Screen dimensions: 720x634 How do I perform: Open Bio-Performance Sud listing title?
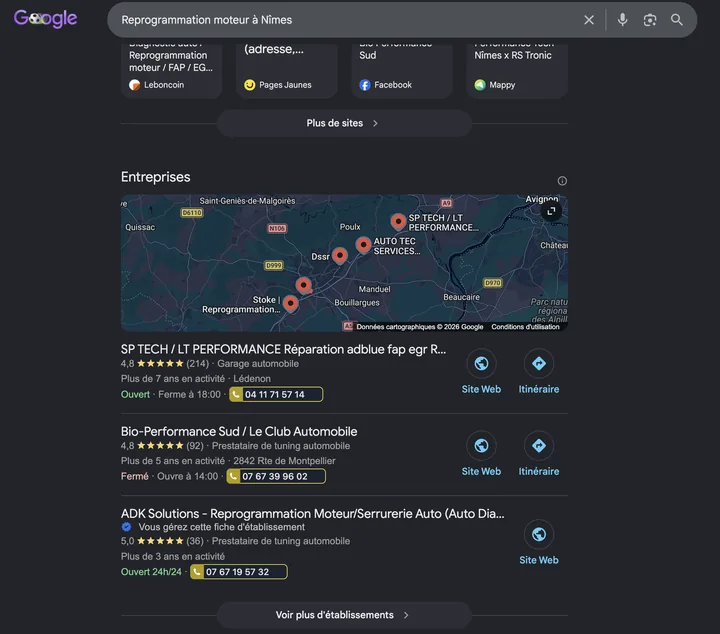239,432
